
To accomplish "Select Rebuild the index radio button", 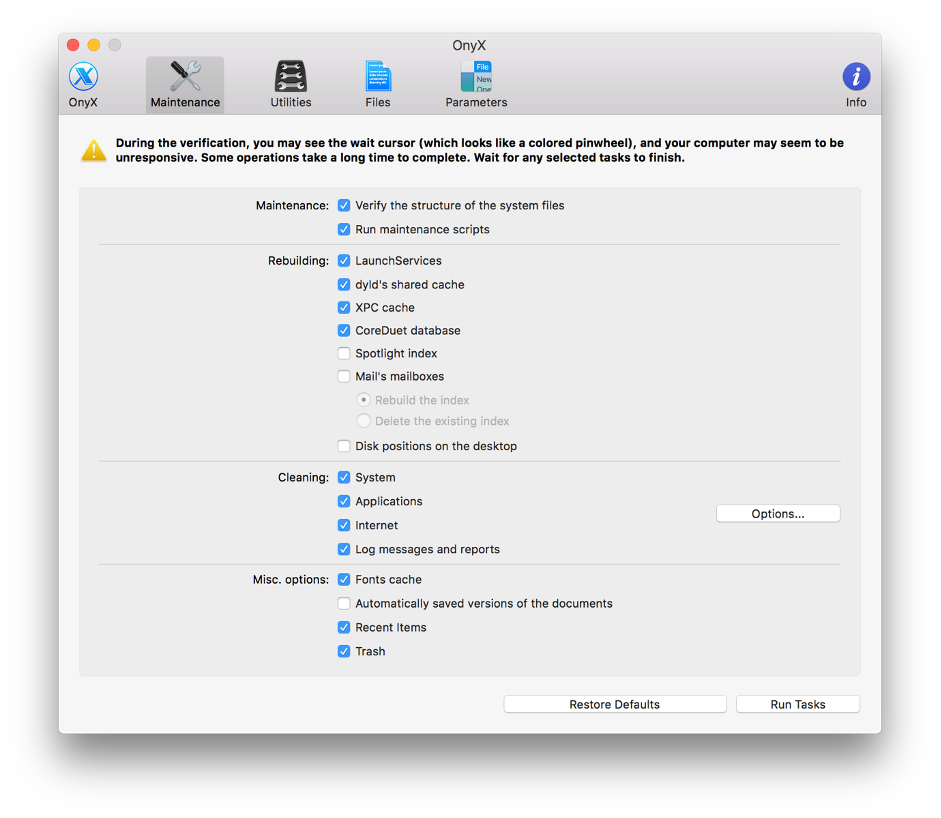I will pyautogui.click(x=364, y=400).
